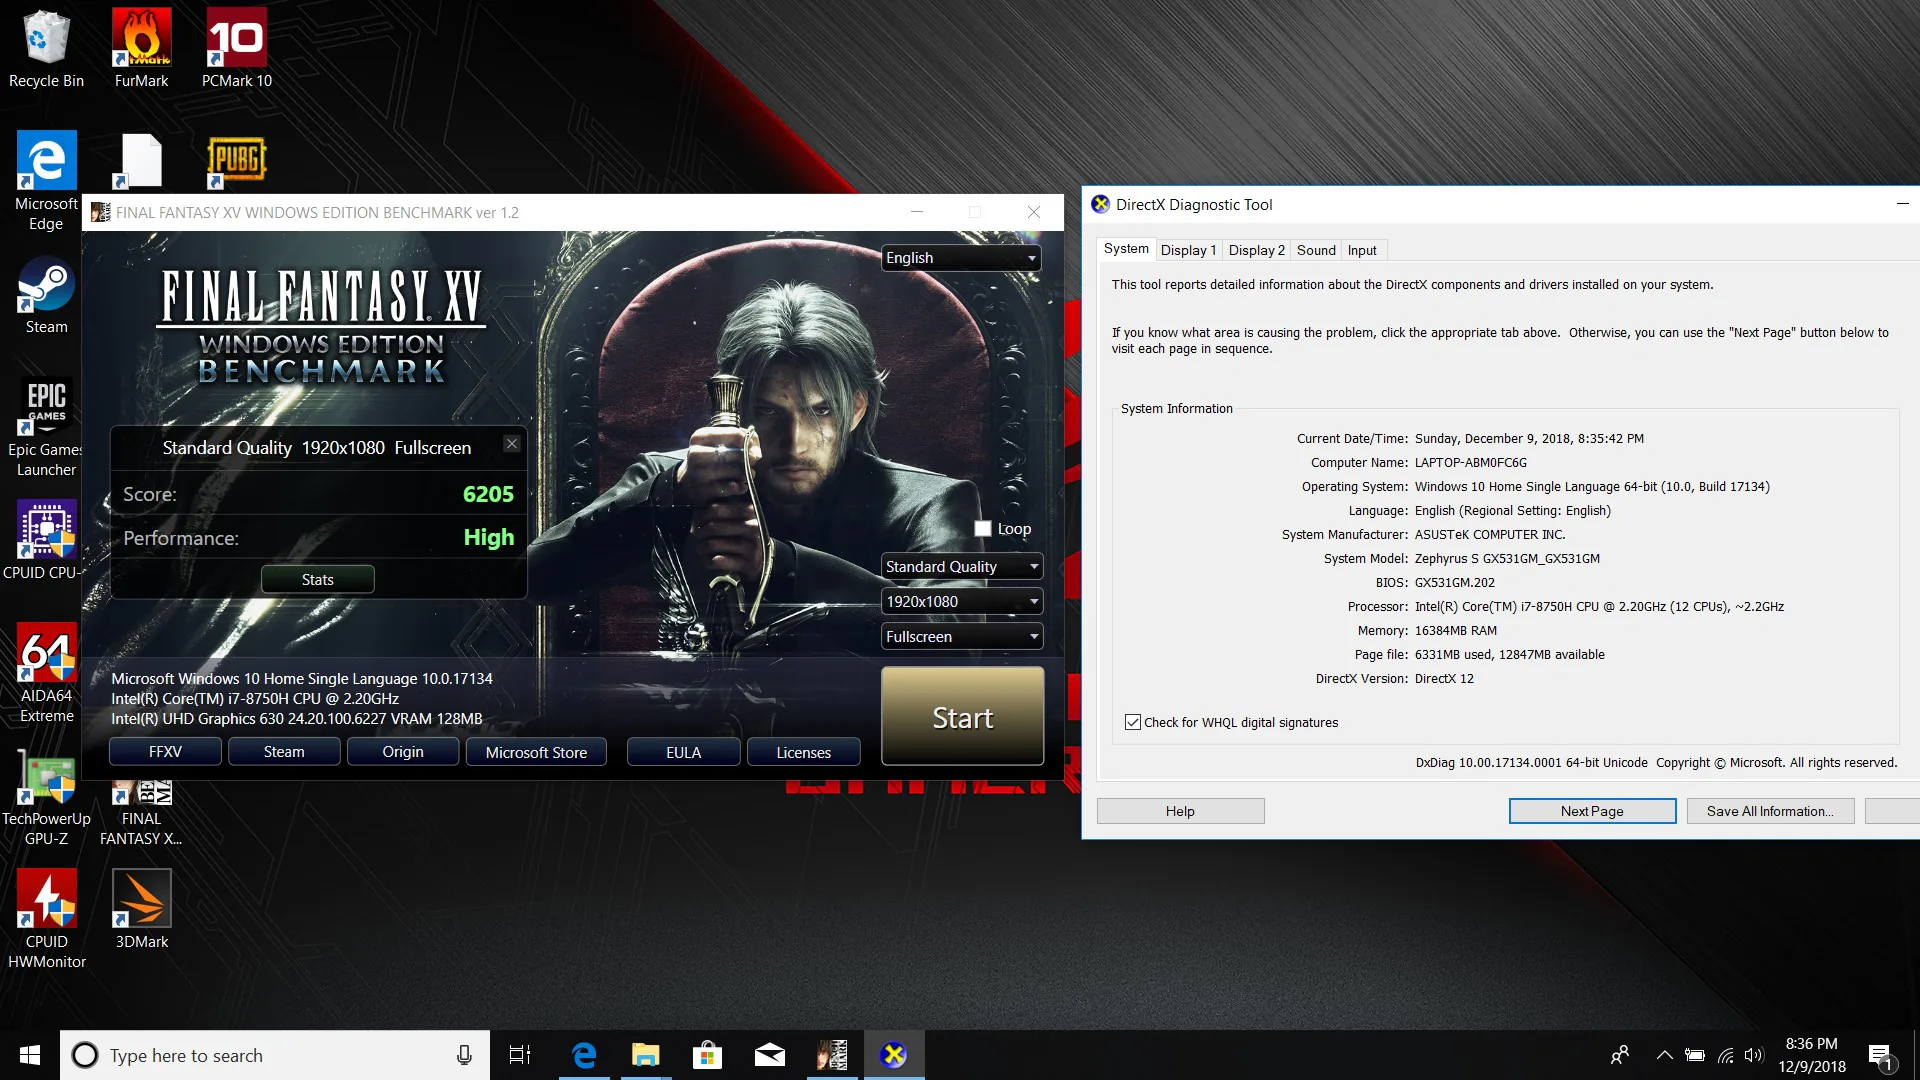Open the 1920x1080 resolution dropdown
Viewport: 1920px width, 1080px height.
click(962, 602)
